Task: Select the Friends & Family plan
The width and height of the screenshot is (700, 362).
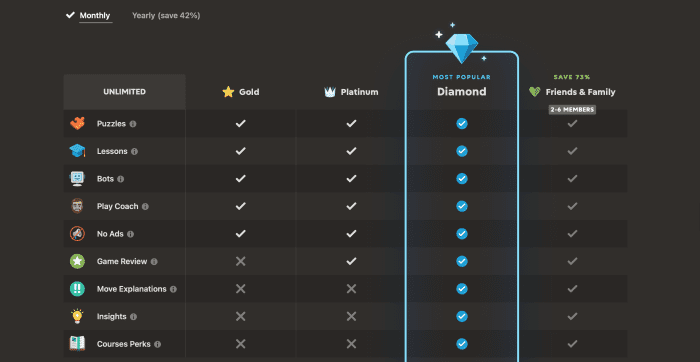Action: (572, 92)
